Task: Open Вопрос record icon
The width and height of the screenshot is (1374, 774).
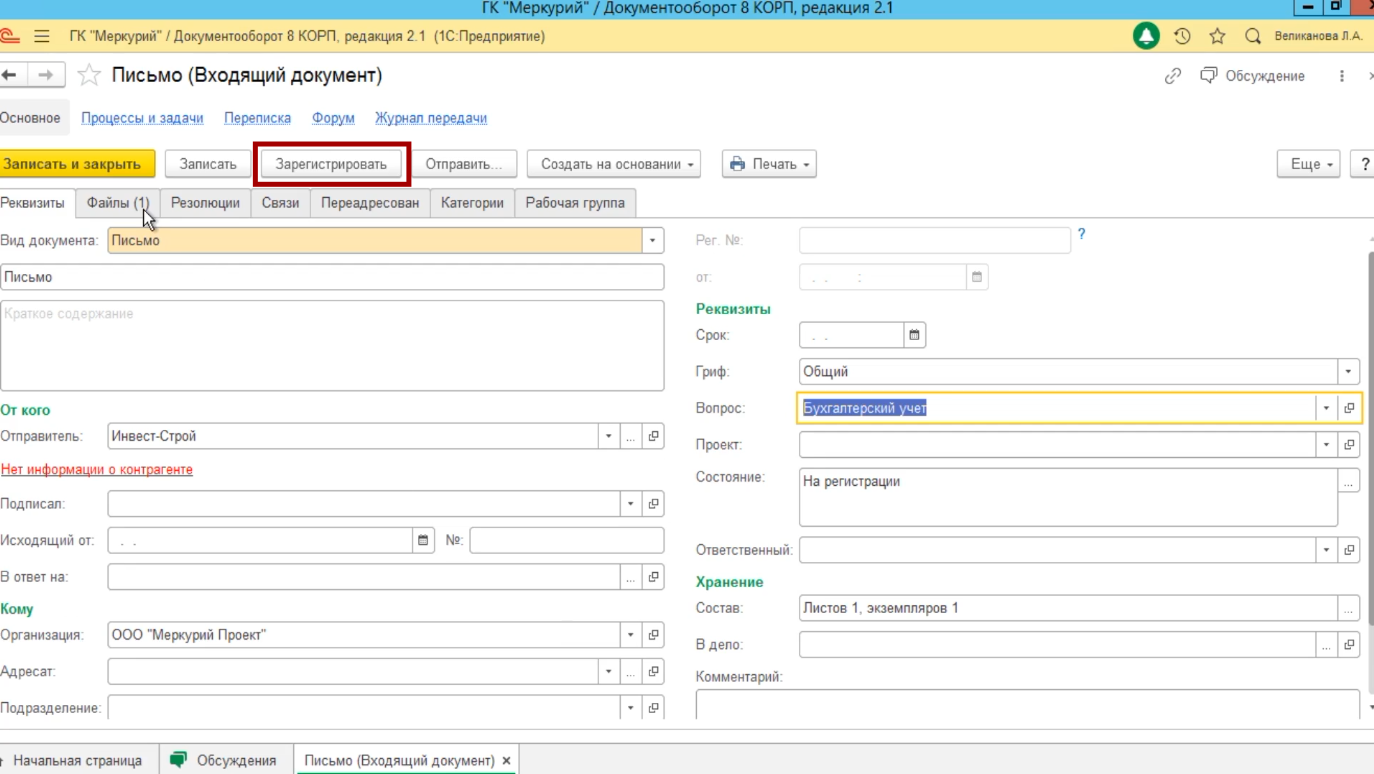Action: pos(1349,408)
